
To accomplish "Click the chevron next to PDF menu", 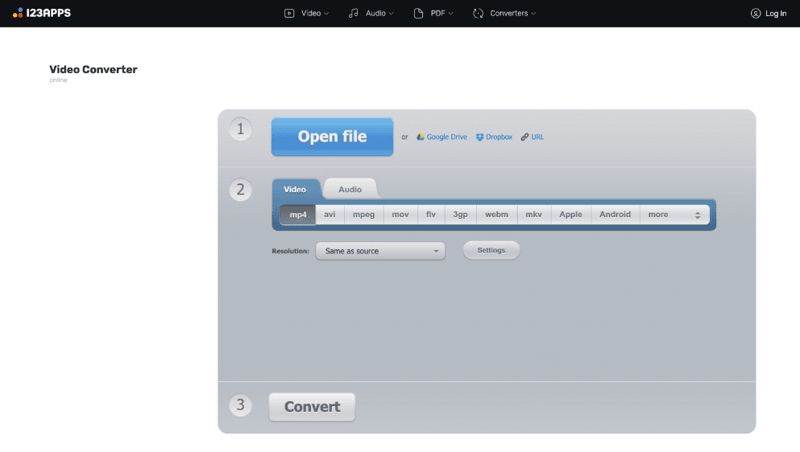I will (451, 14).
